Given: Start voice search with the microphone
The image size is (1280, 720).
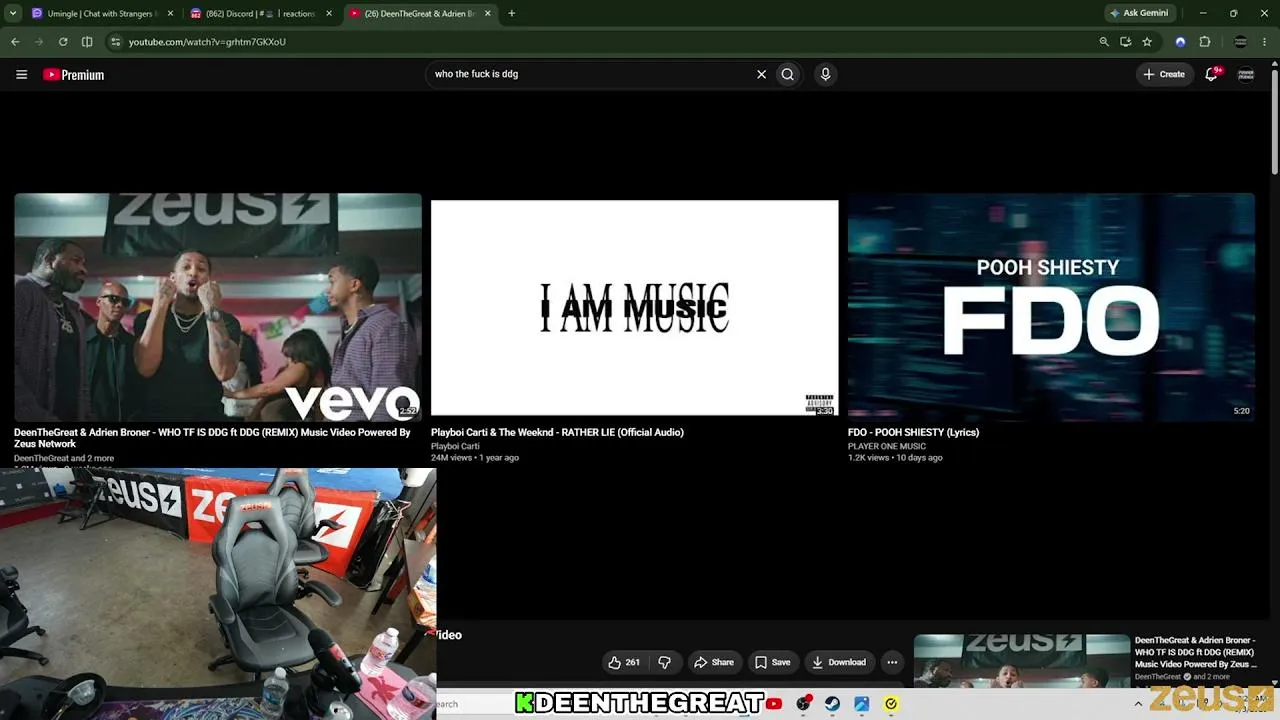Looking at the screenshot, I should [825, 74].
